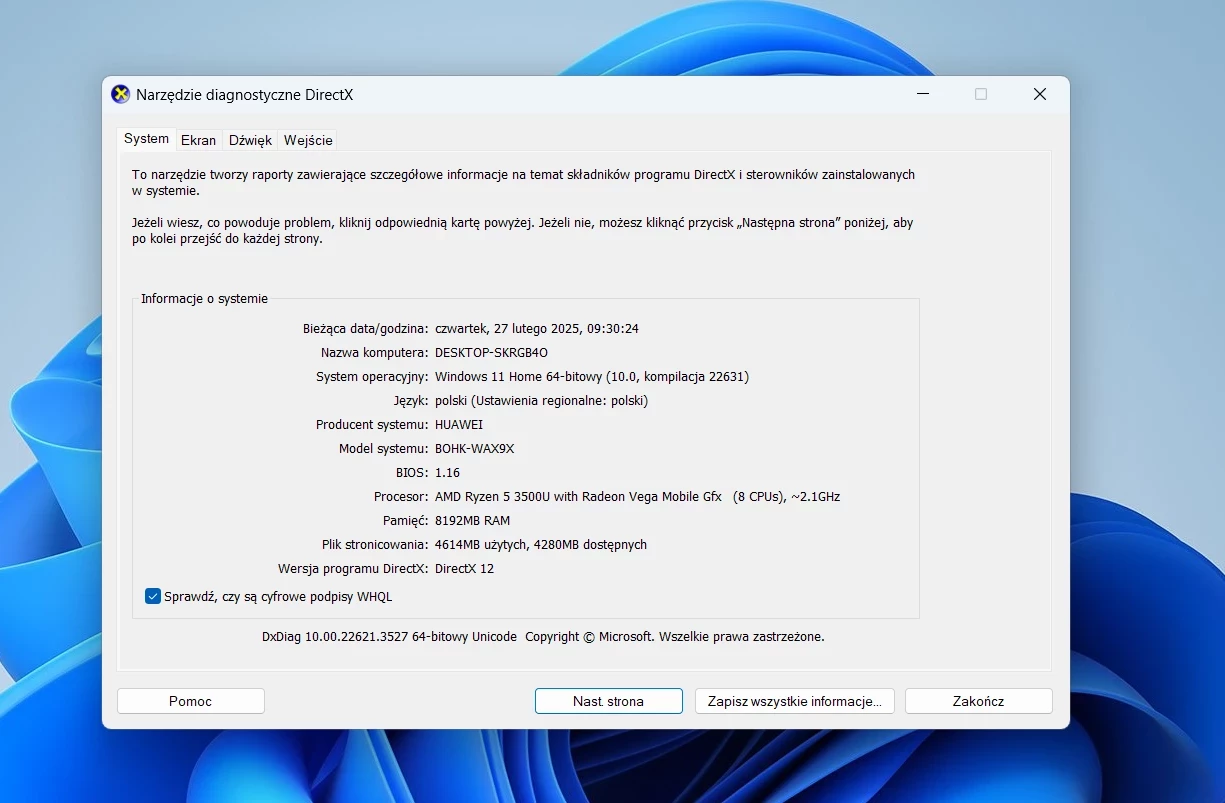Click Zapisz wszystkie informacje button
The height and width of the screenshot is (803, 1225).
click(794, 701)
